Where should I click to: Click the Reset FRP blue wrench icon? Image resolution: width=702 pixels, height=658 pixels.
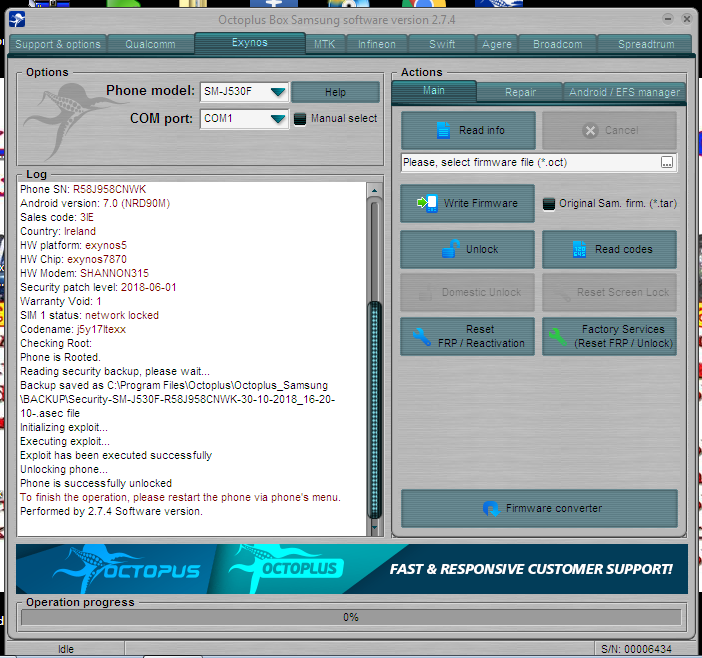[422, 337]
